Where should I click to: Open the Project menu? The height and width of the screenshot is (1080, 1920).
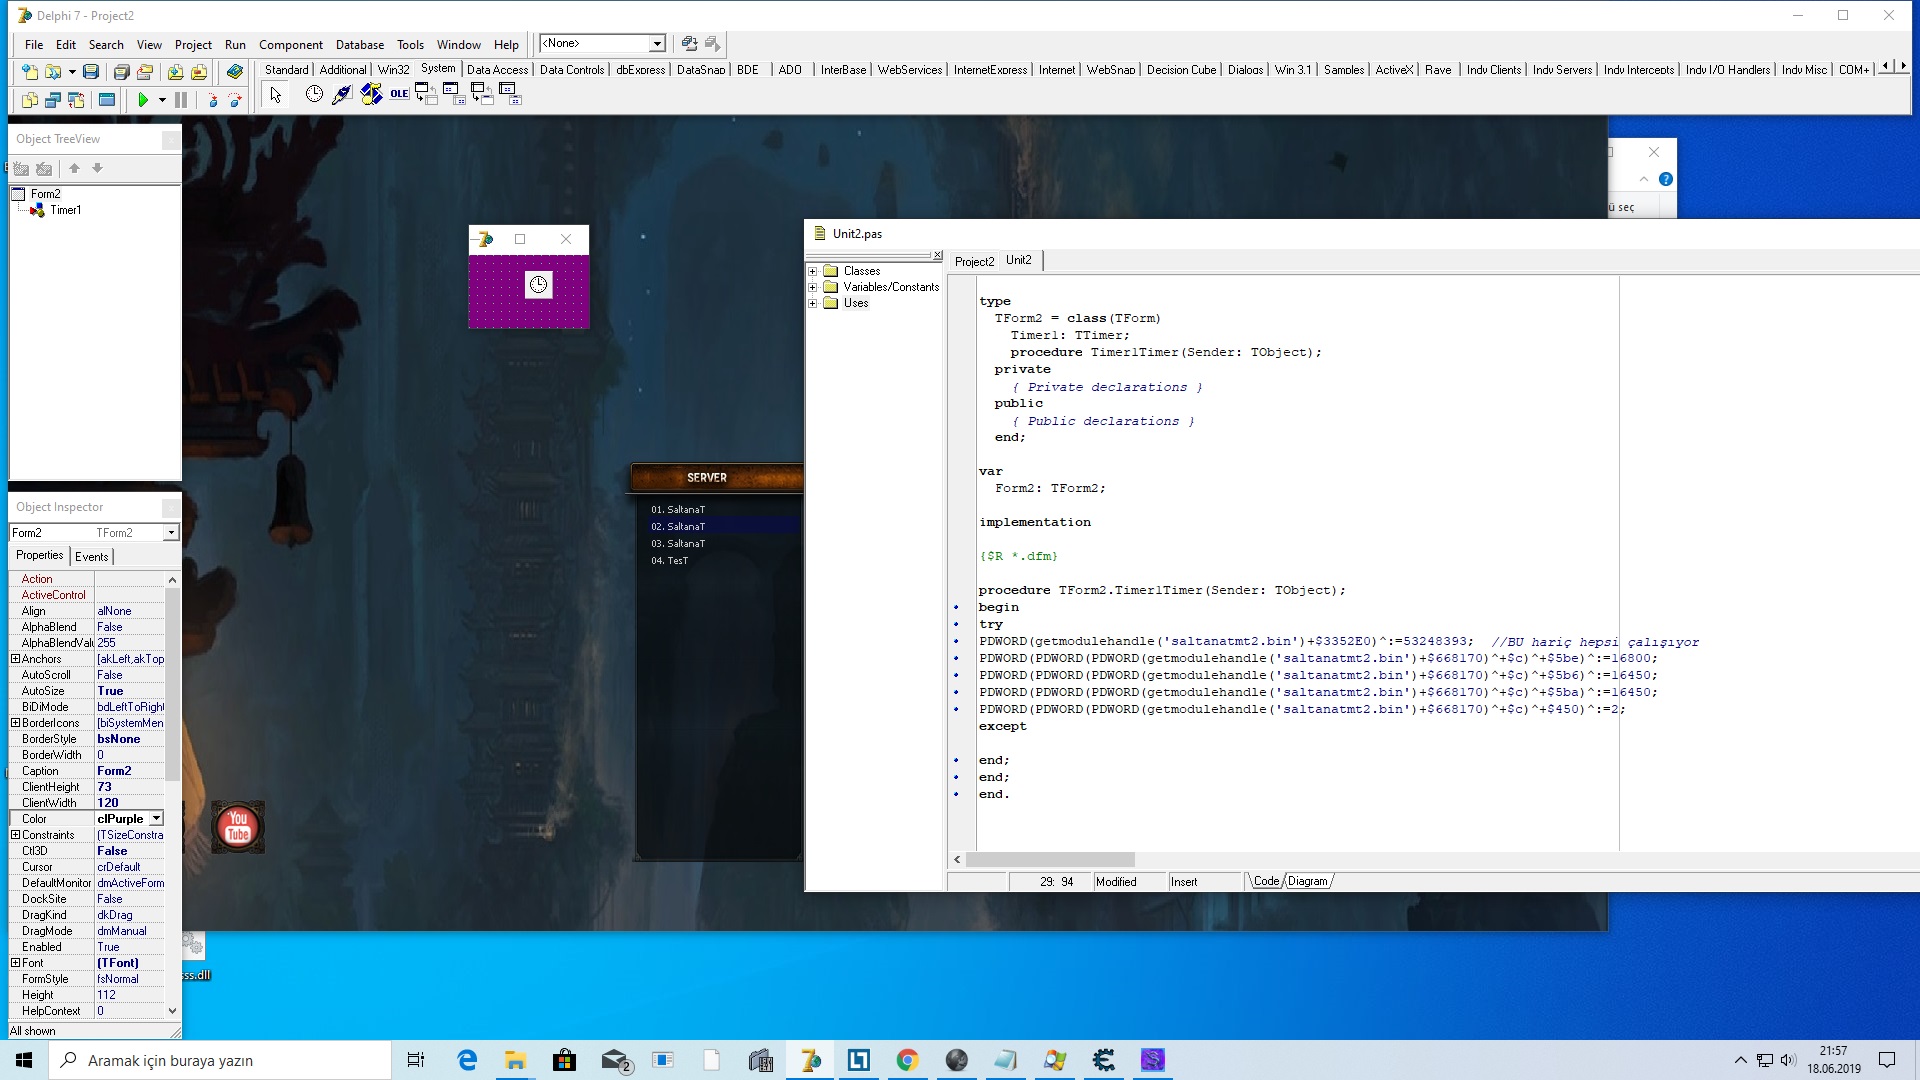[193, 45]
